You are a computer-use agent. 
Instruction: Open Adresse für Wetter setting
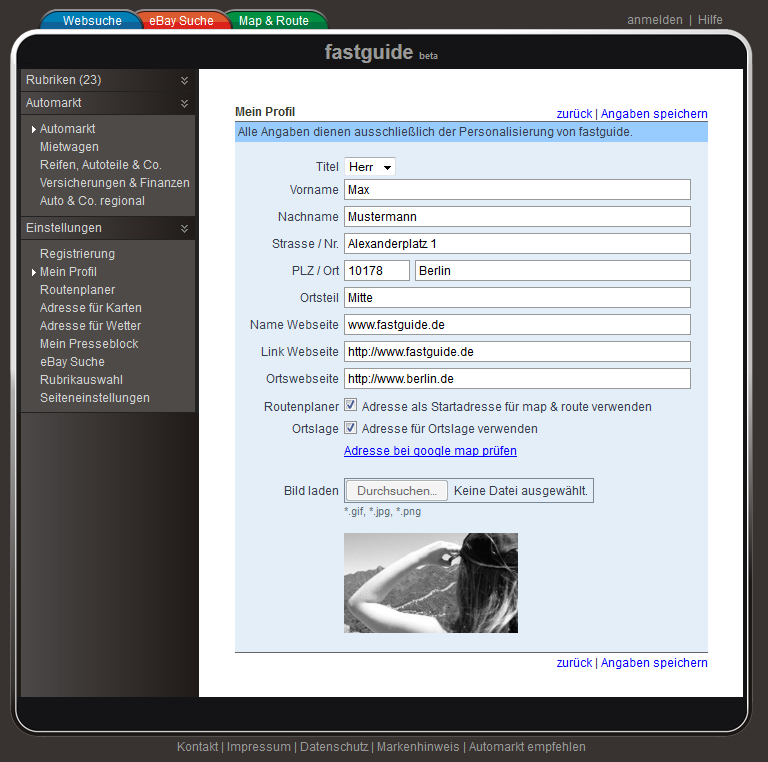pos(90,326)
